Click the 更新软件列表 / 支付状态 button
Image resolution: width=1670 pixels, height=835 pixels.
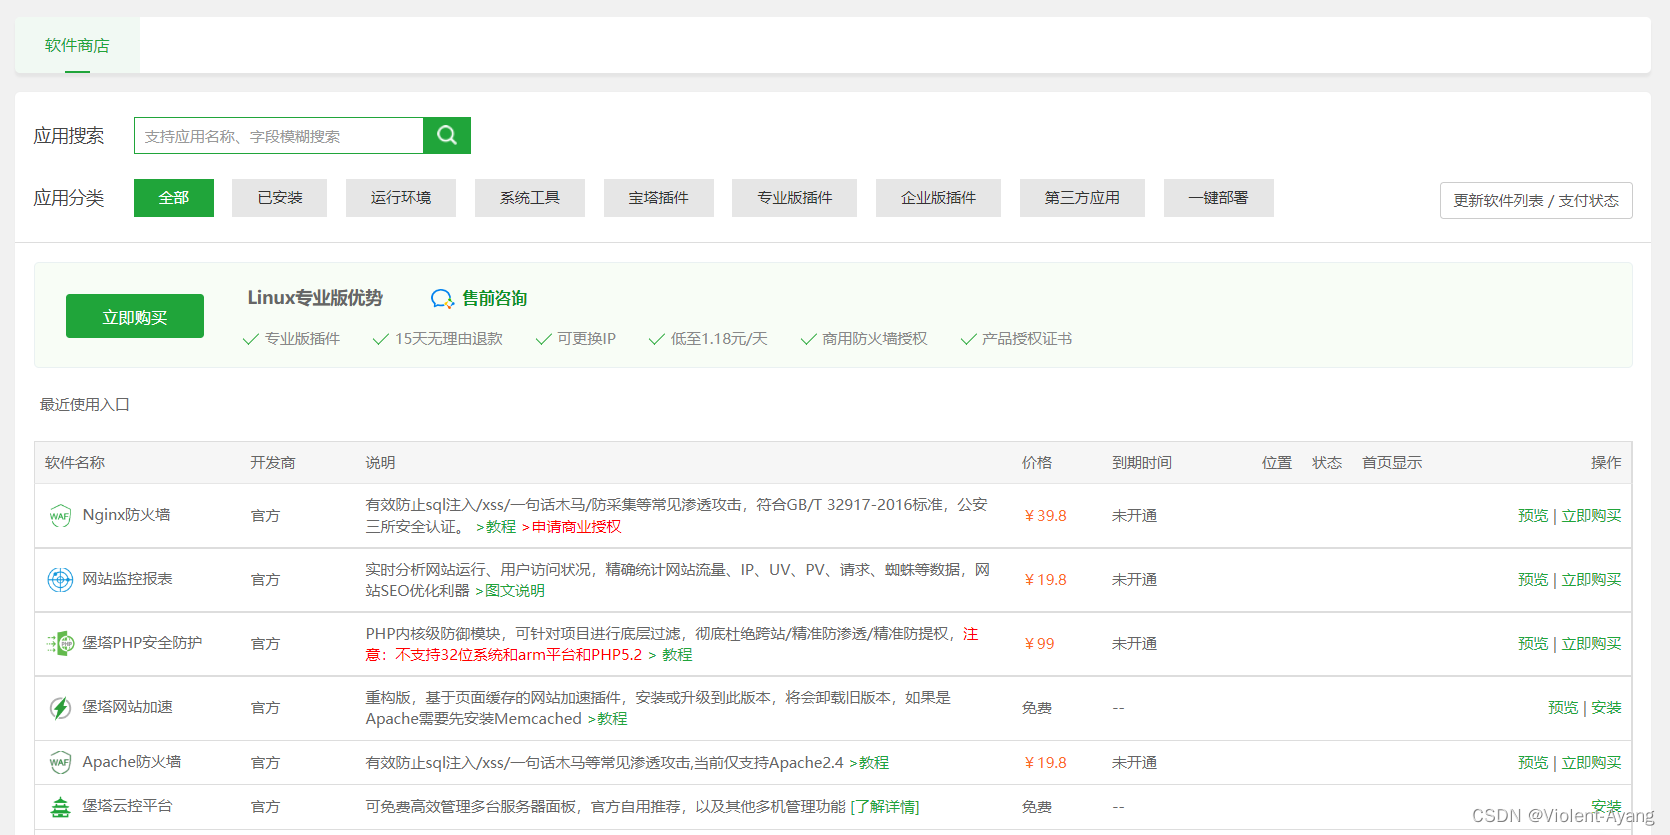(x=1536, y=200)
